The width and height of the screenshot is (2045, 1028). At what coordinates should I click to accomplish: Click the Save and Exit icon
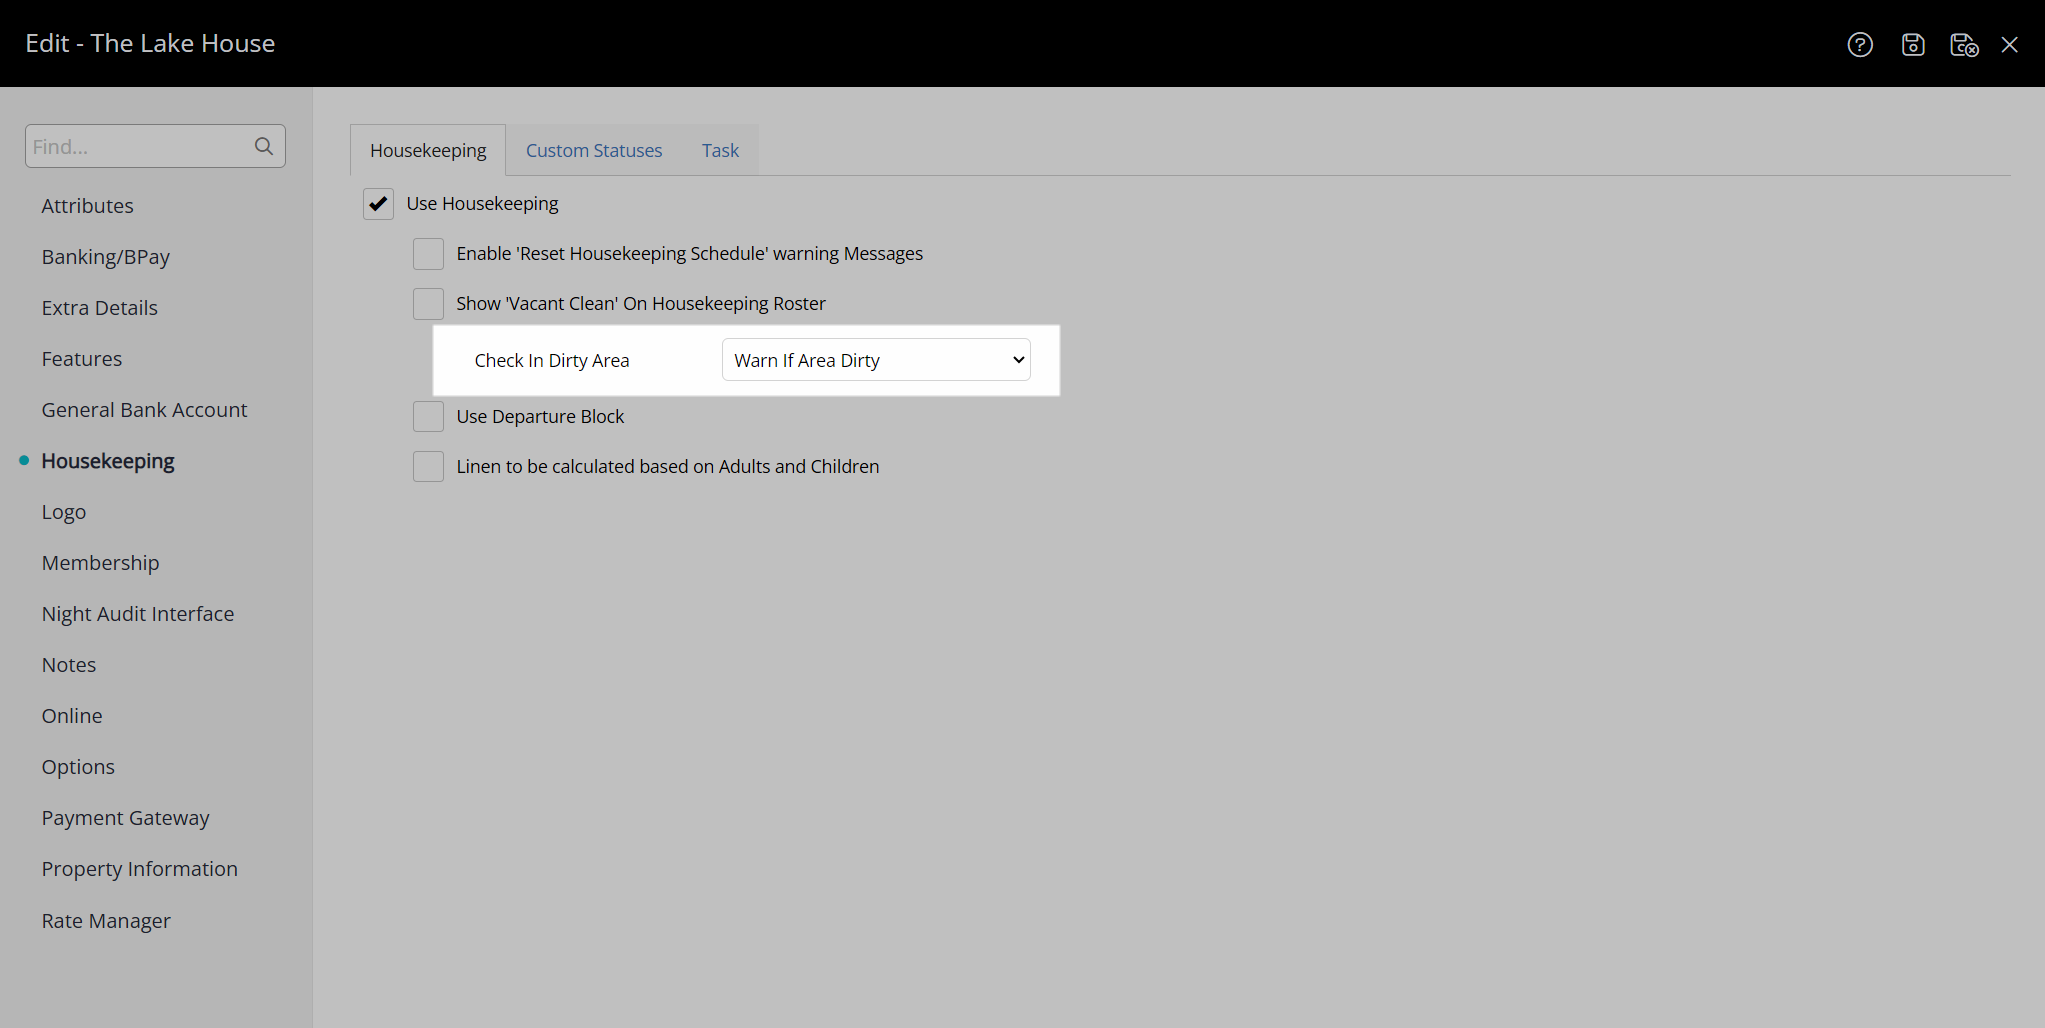point(1964,44)
